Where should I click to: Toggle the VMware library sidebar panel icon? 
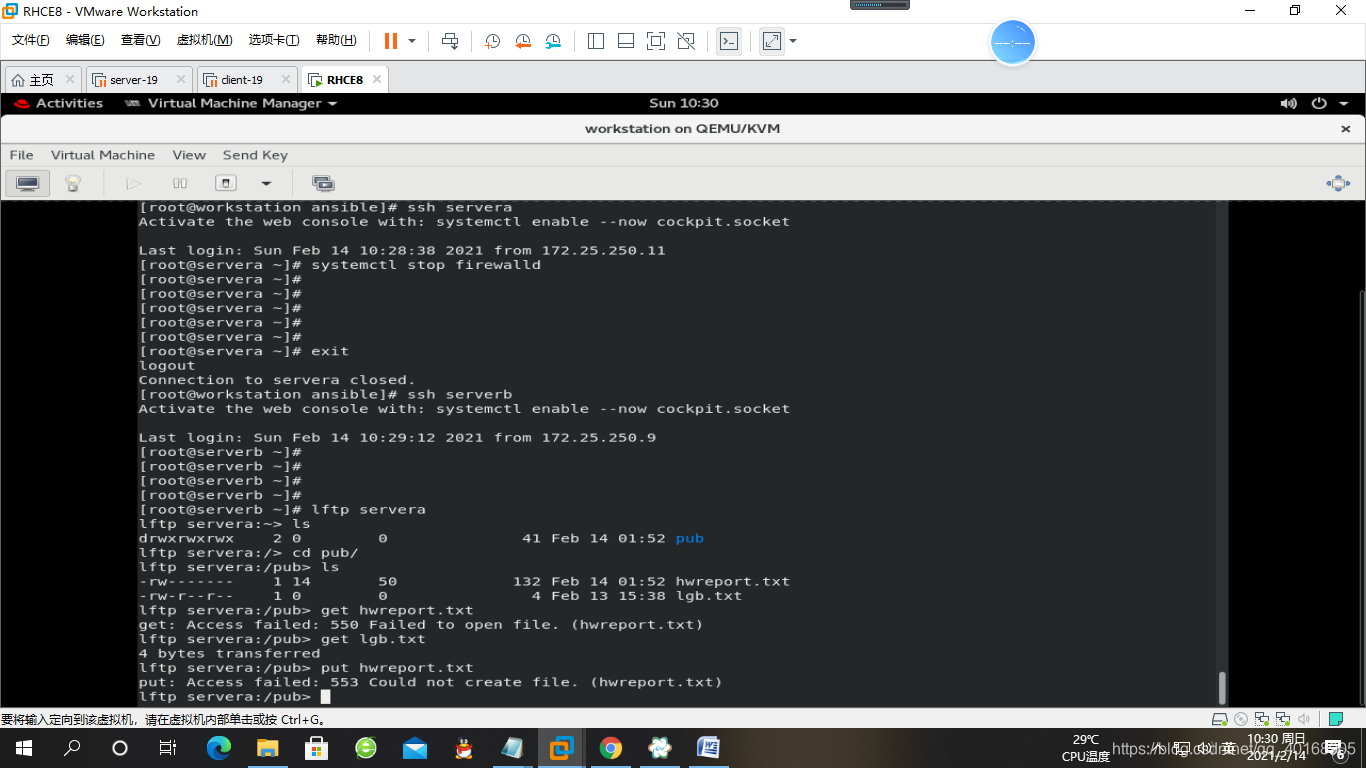(596, 41)
